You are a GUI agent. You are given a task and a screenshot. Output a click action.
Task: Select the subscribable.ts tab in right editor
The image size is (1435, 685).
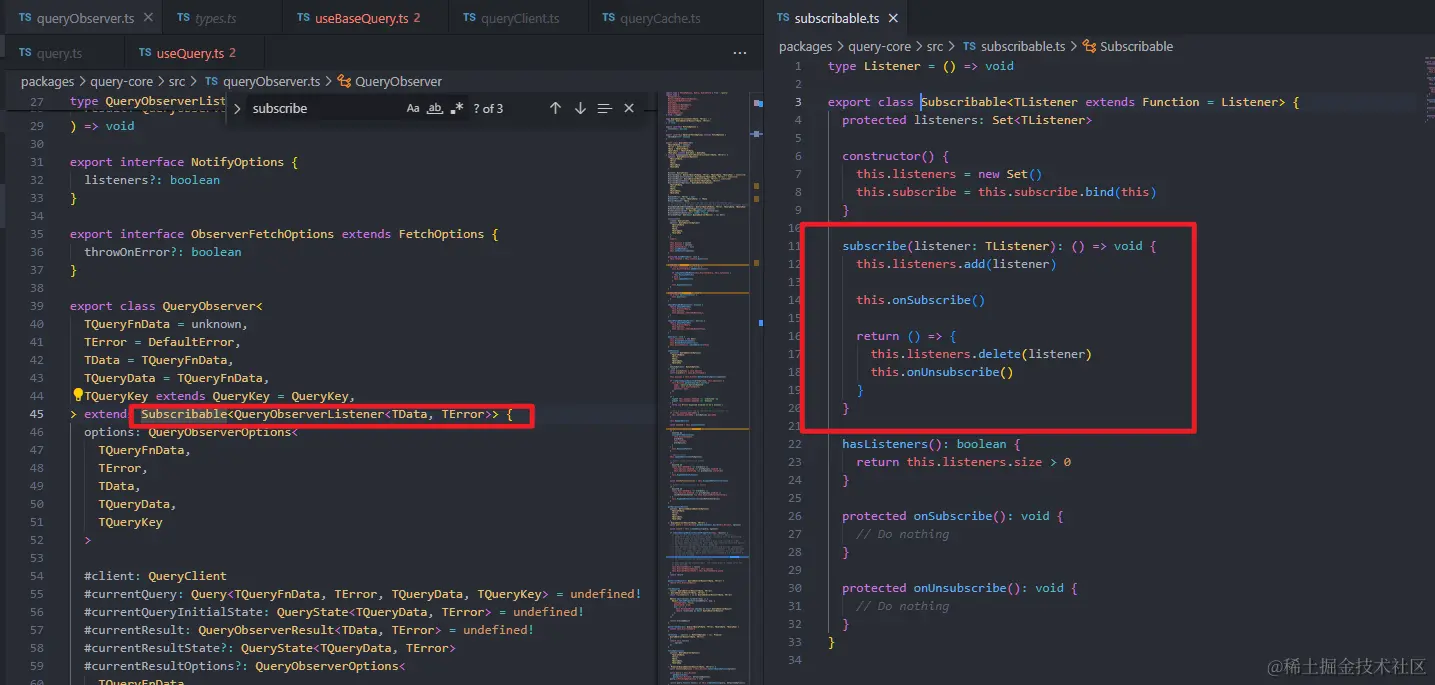[x=837, y=18]
